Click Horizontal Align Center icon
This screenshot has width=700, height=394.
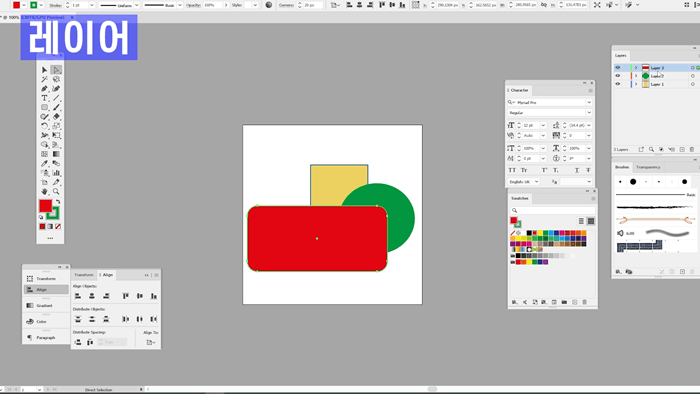(x=92, y=296)
